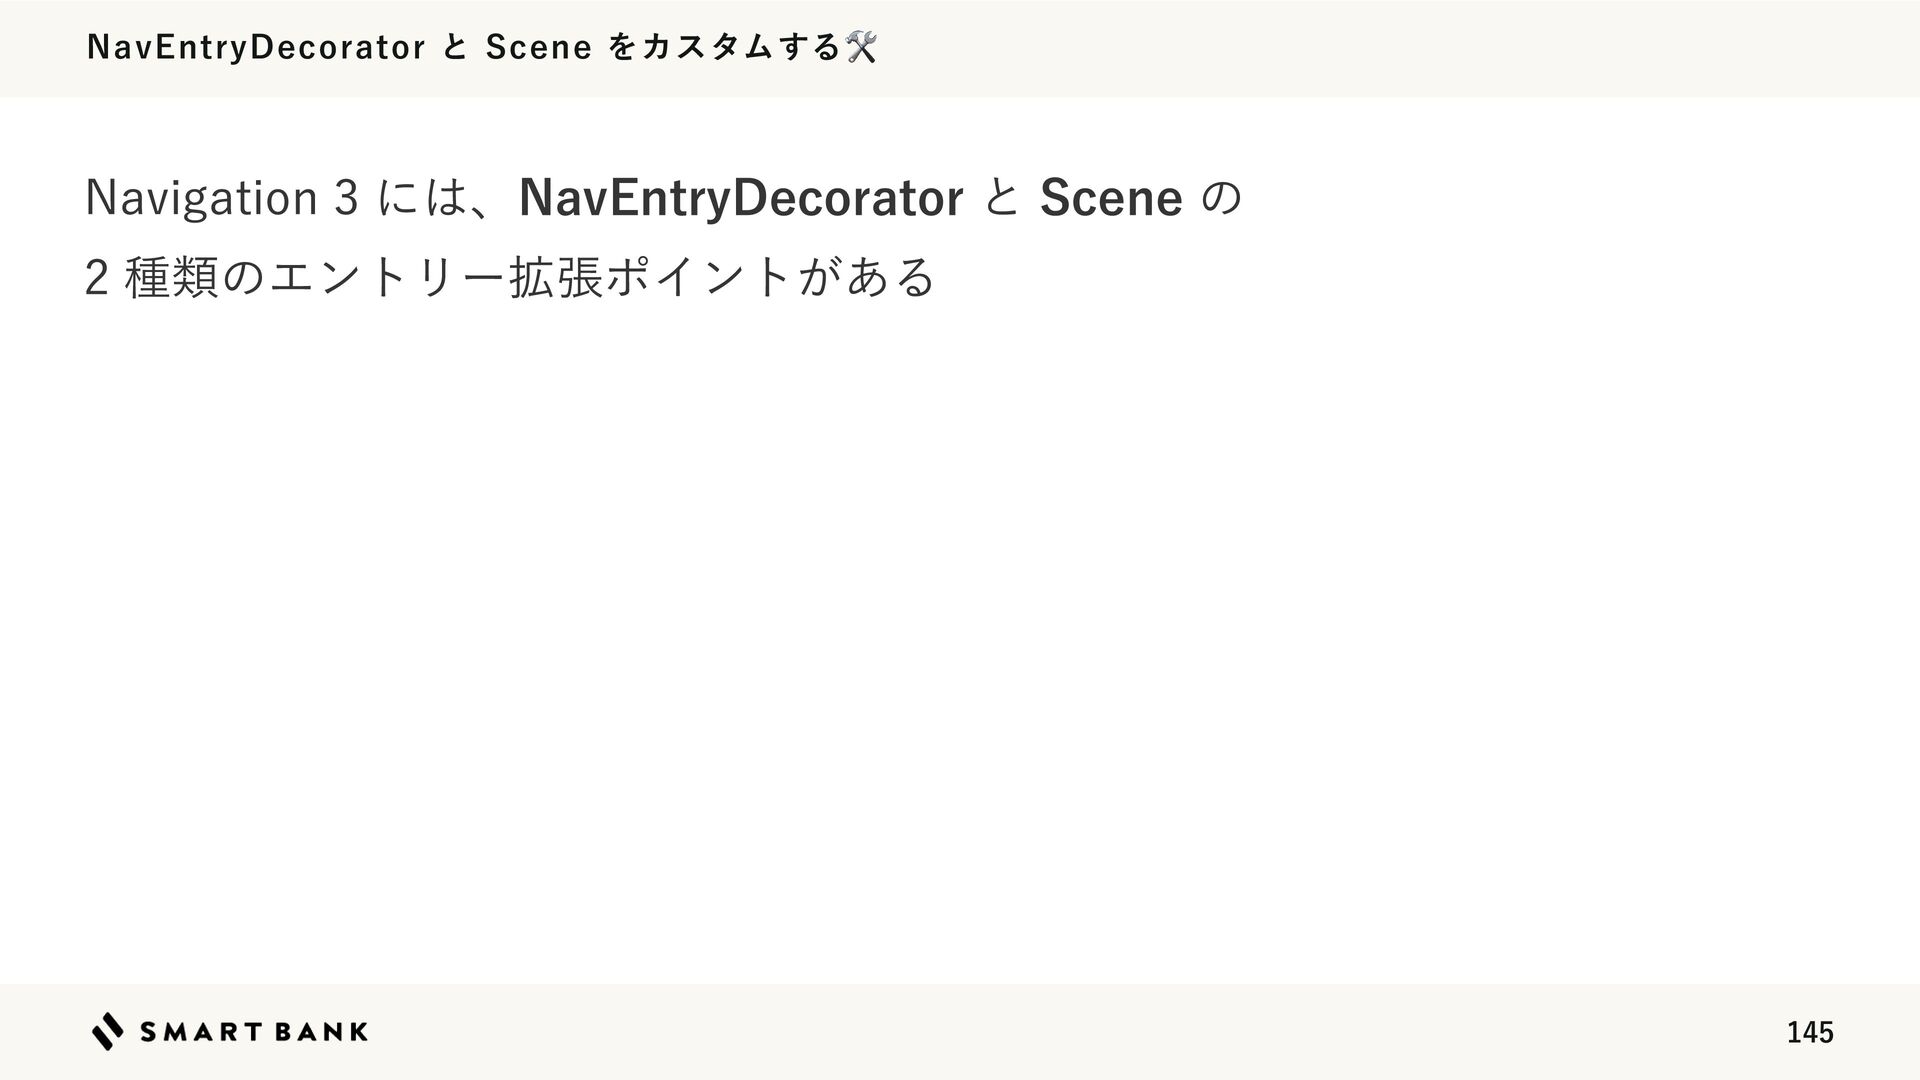Click the 'の' character after bold Scene
1920x1080 pixels.
pyautogui.click(x=1221, y=198)
